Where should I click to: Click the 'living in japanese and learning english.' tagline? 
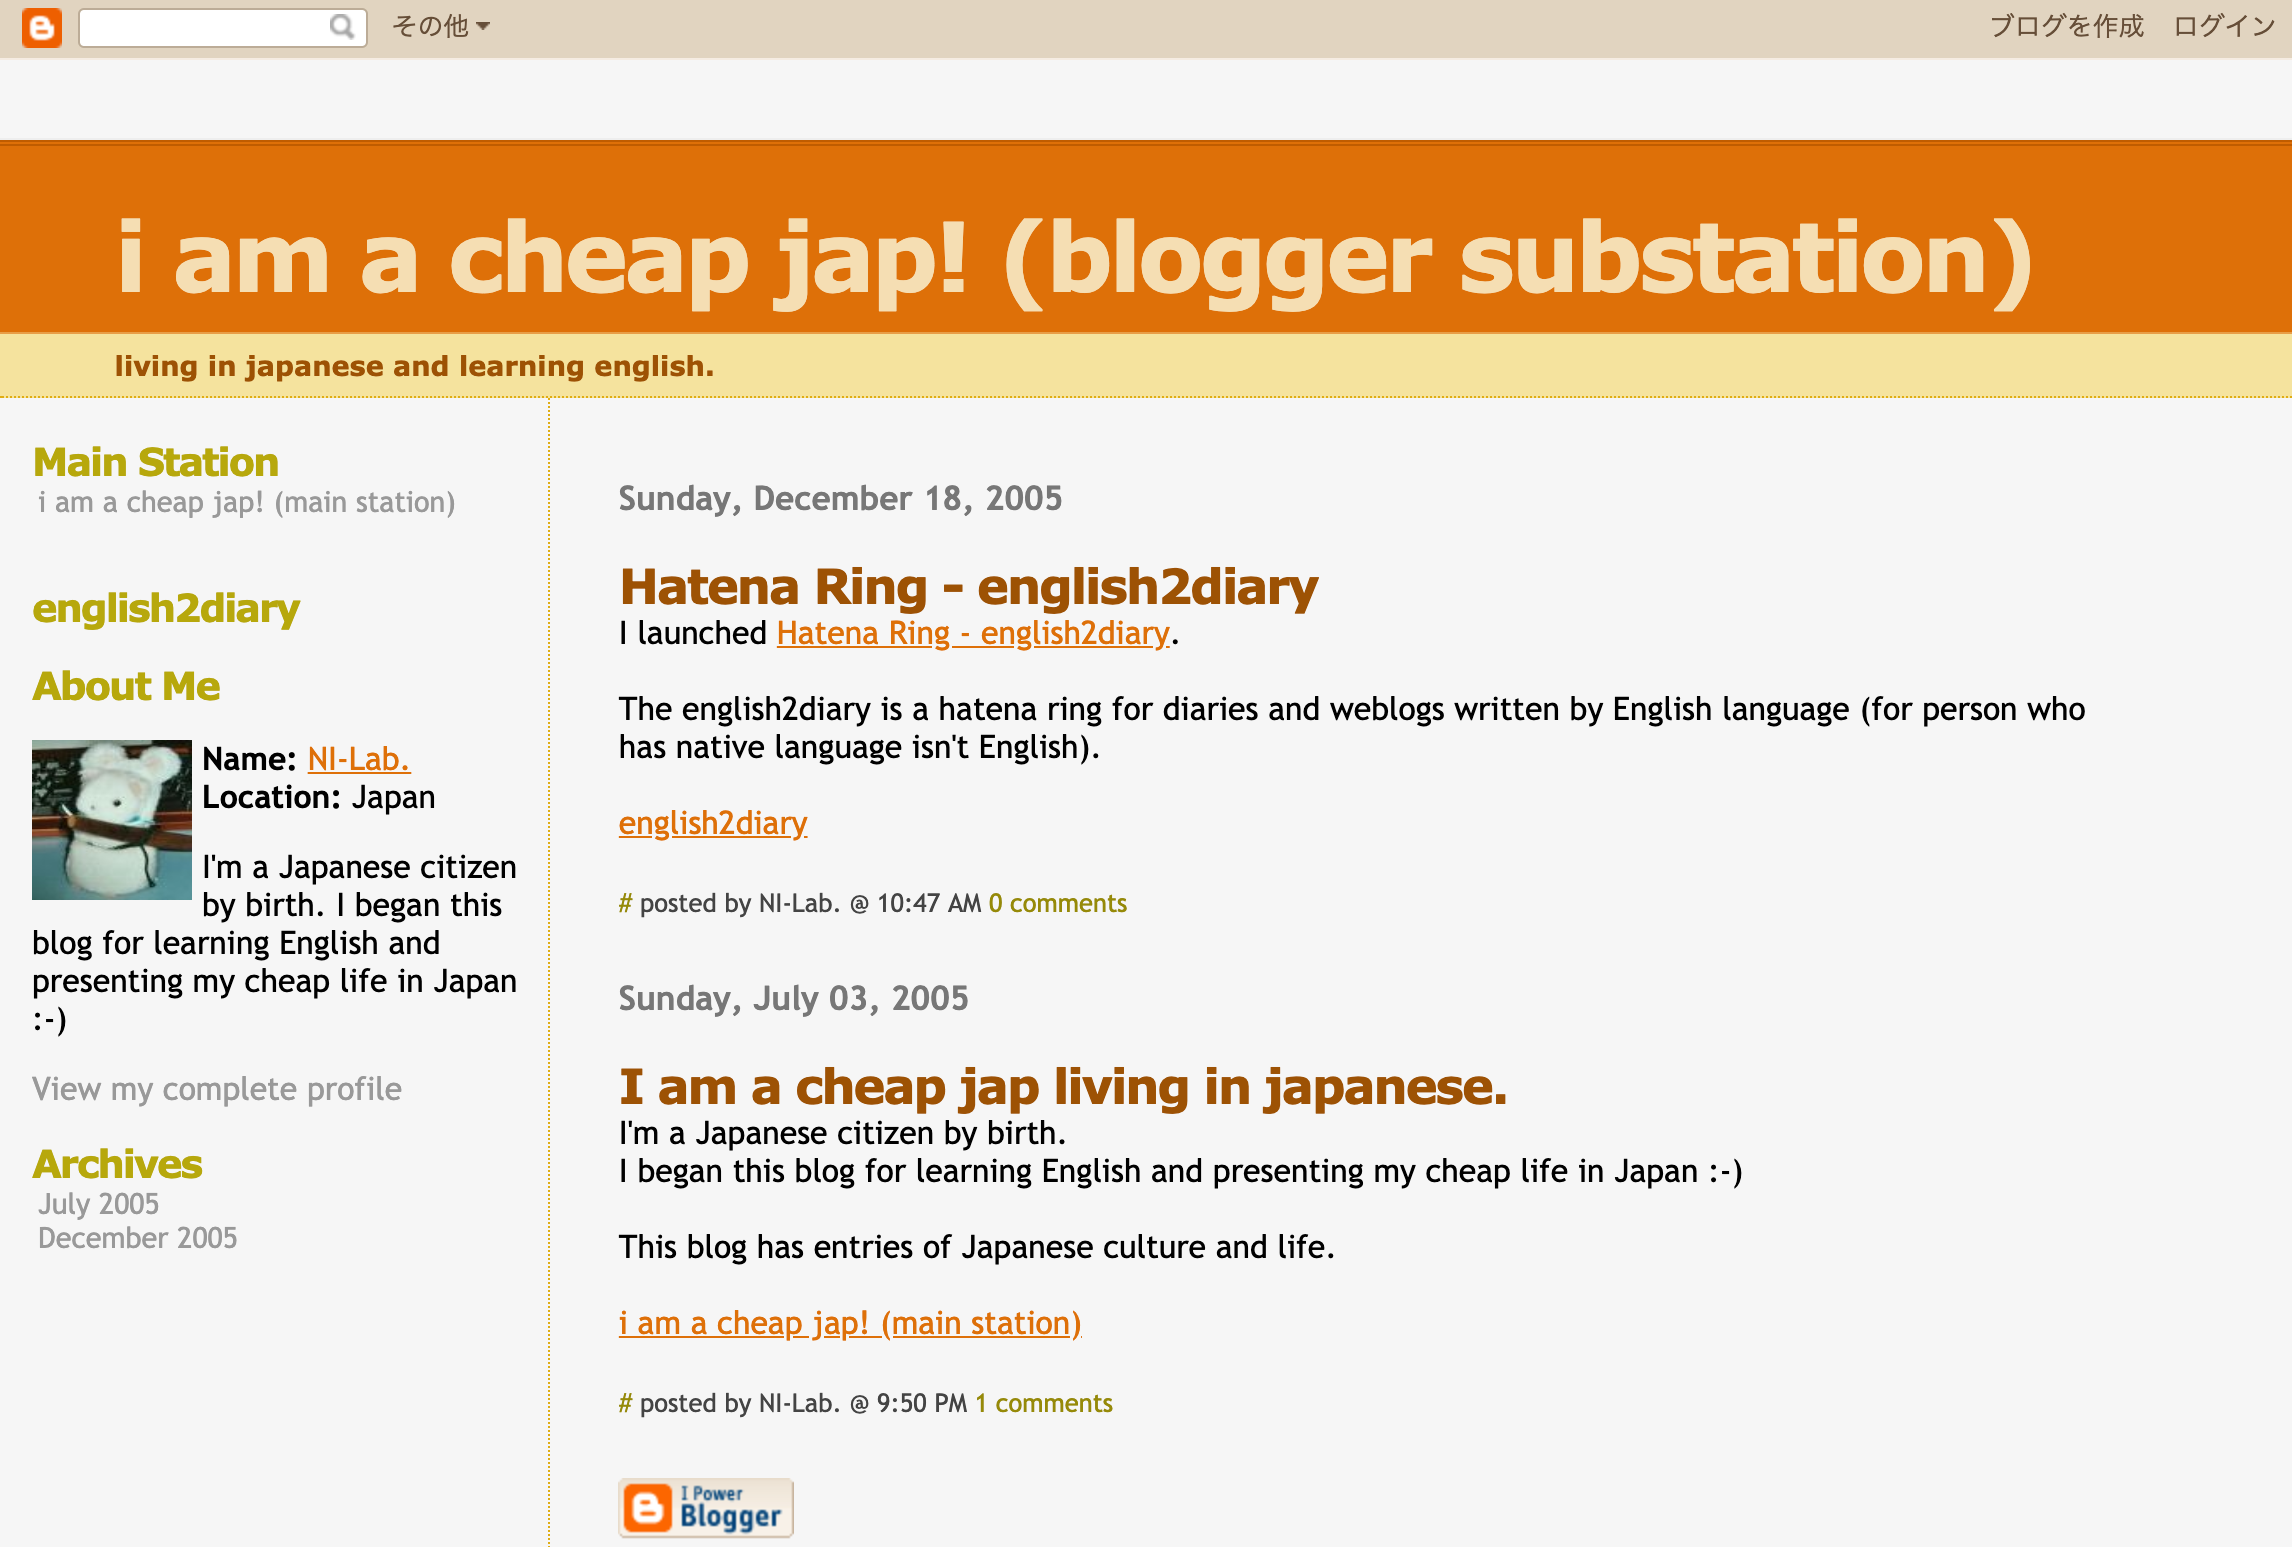(414, 366)
